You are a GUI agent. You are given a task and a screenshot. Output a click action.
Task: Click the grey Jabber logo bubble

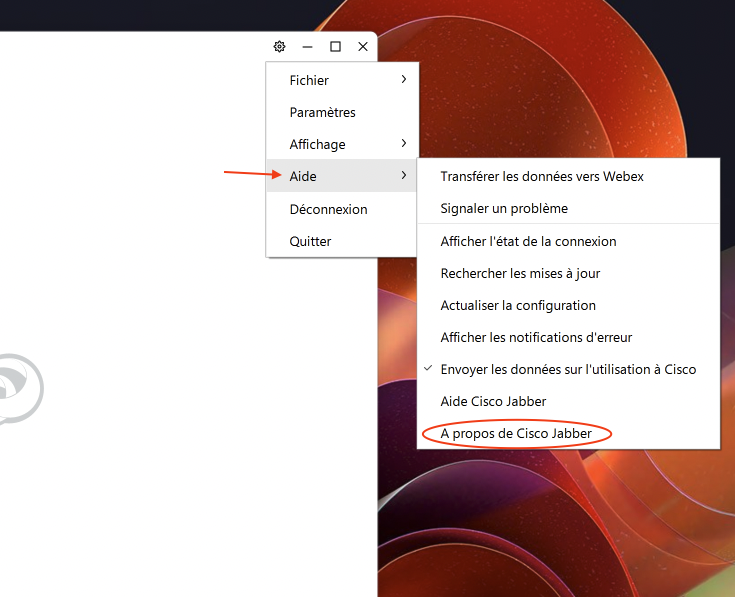pos(18,388)
